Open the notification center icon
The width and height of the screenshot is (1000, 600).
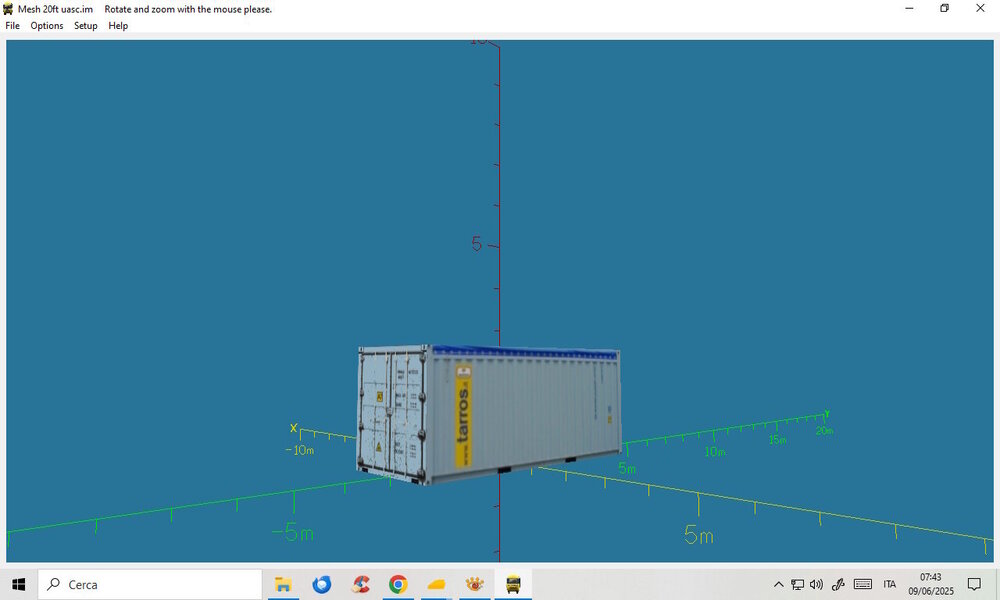pos(974,584)
